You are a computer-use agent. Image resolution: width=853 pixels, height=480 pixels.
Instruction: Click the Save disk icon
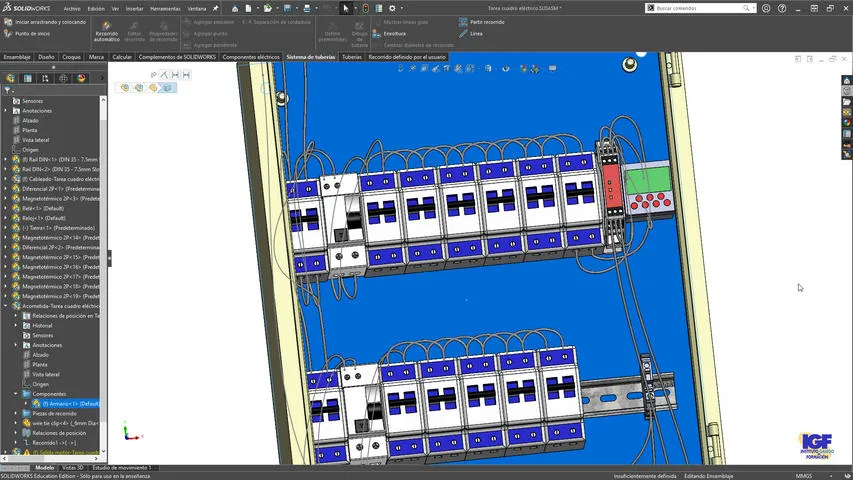287,8
